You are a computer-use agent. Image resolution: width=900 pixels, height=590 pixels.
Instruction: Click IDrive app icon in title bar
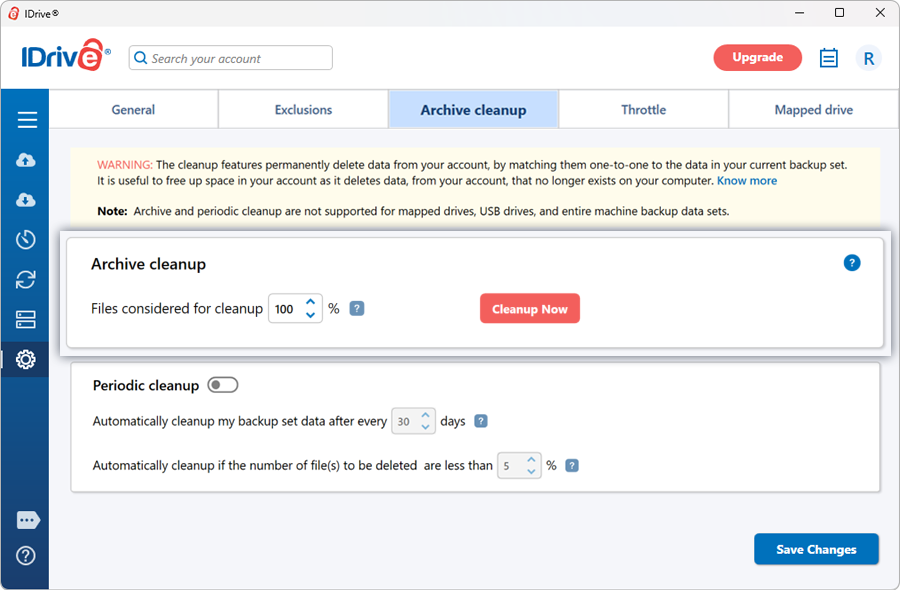point(13,13)
